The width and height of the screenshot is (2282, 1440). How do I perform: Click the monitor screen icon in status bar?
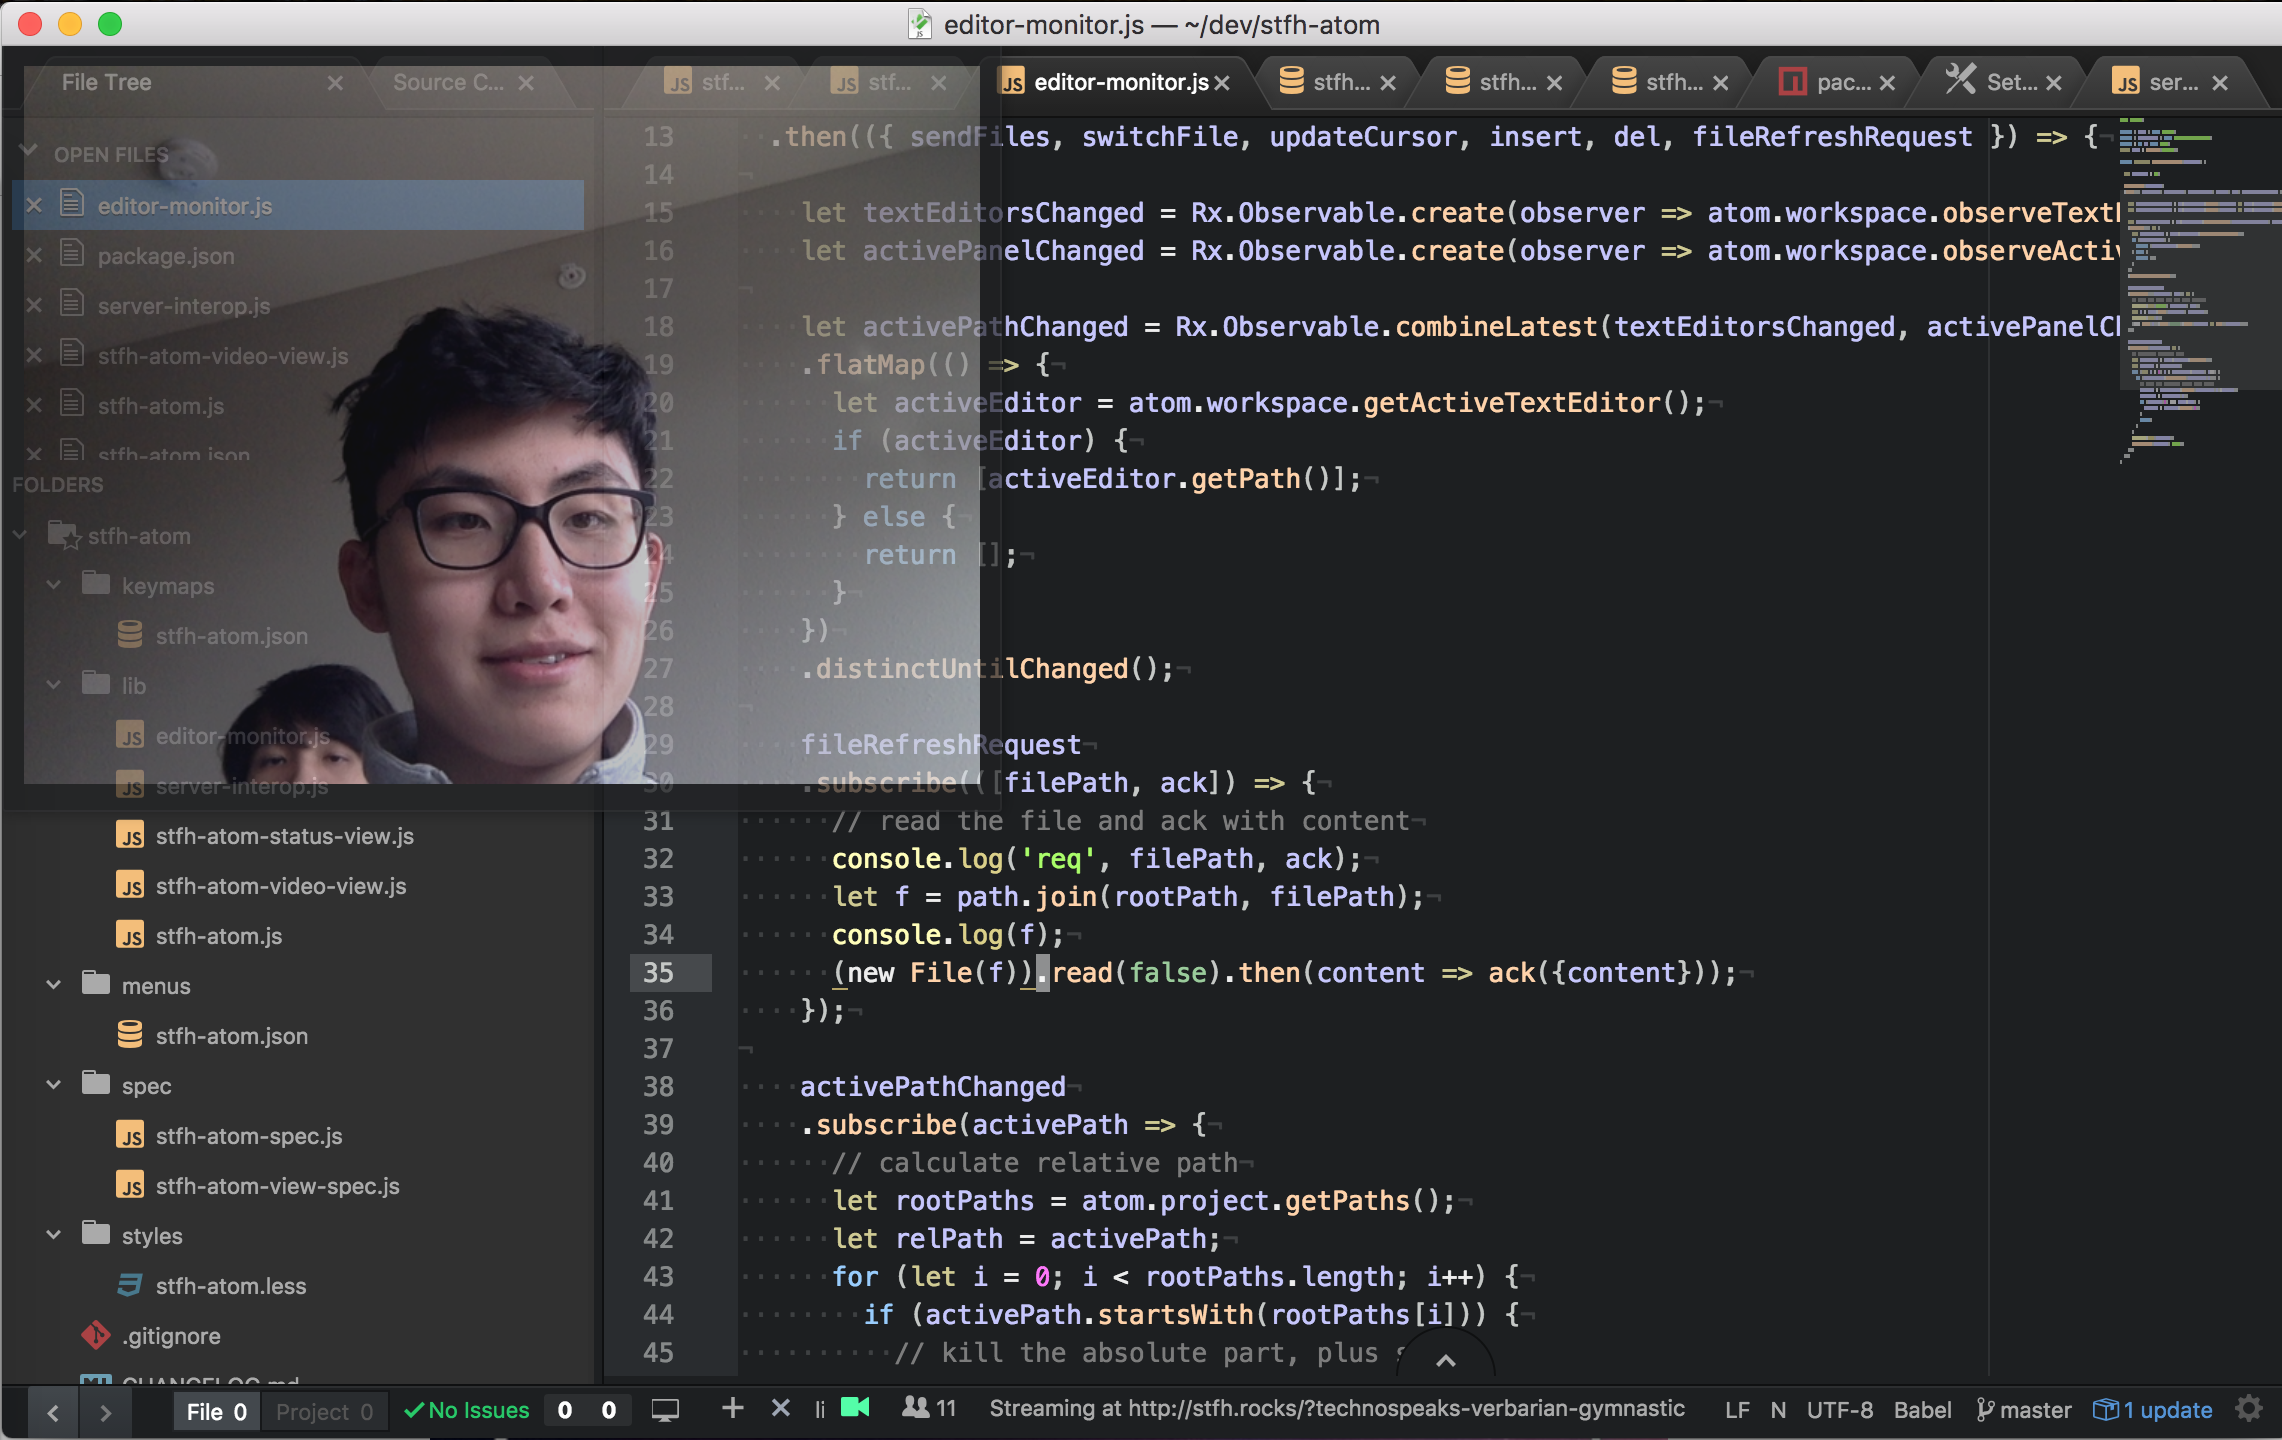665,1410
